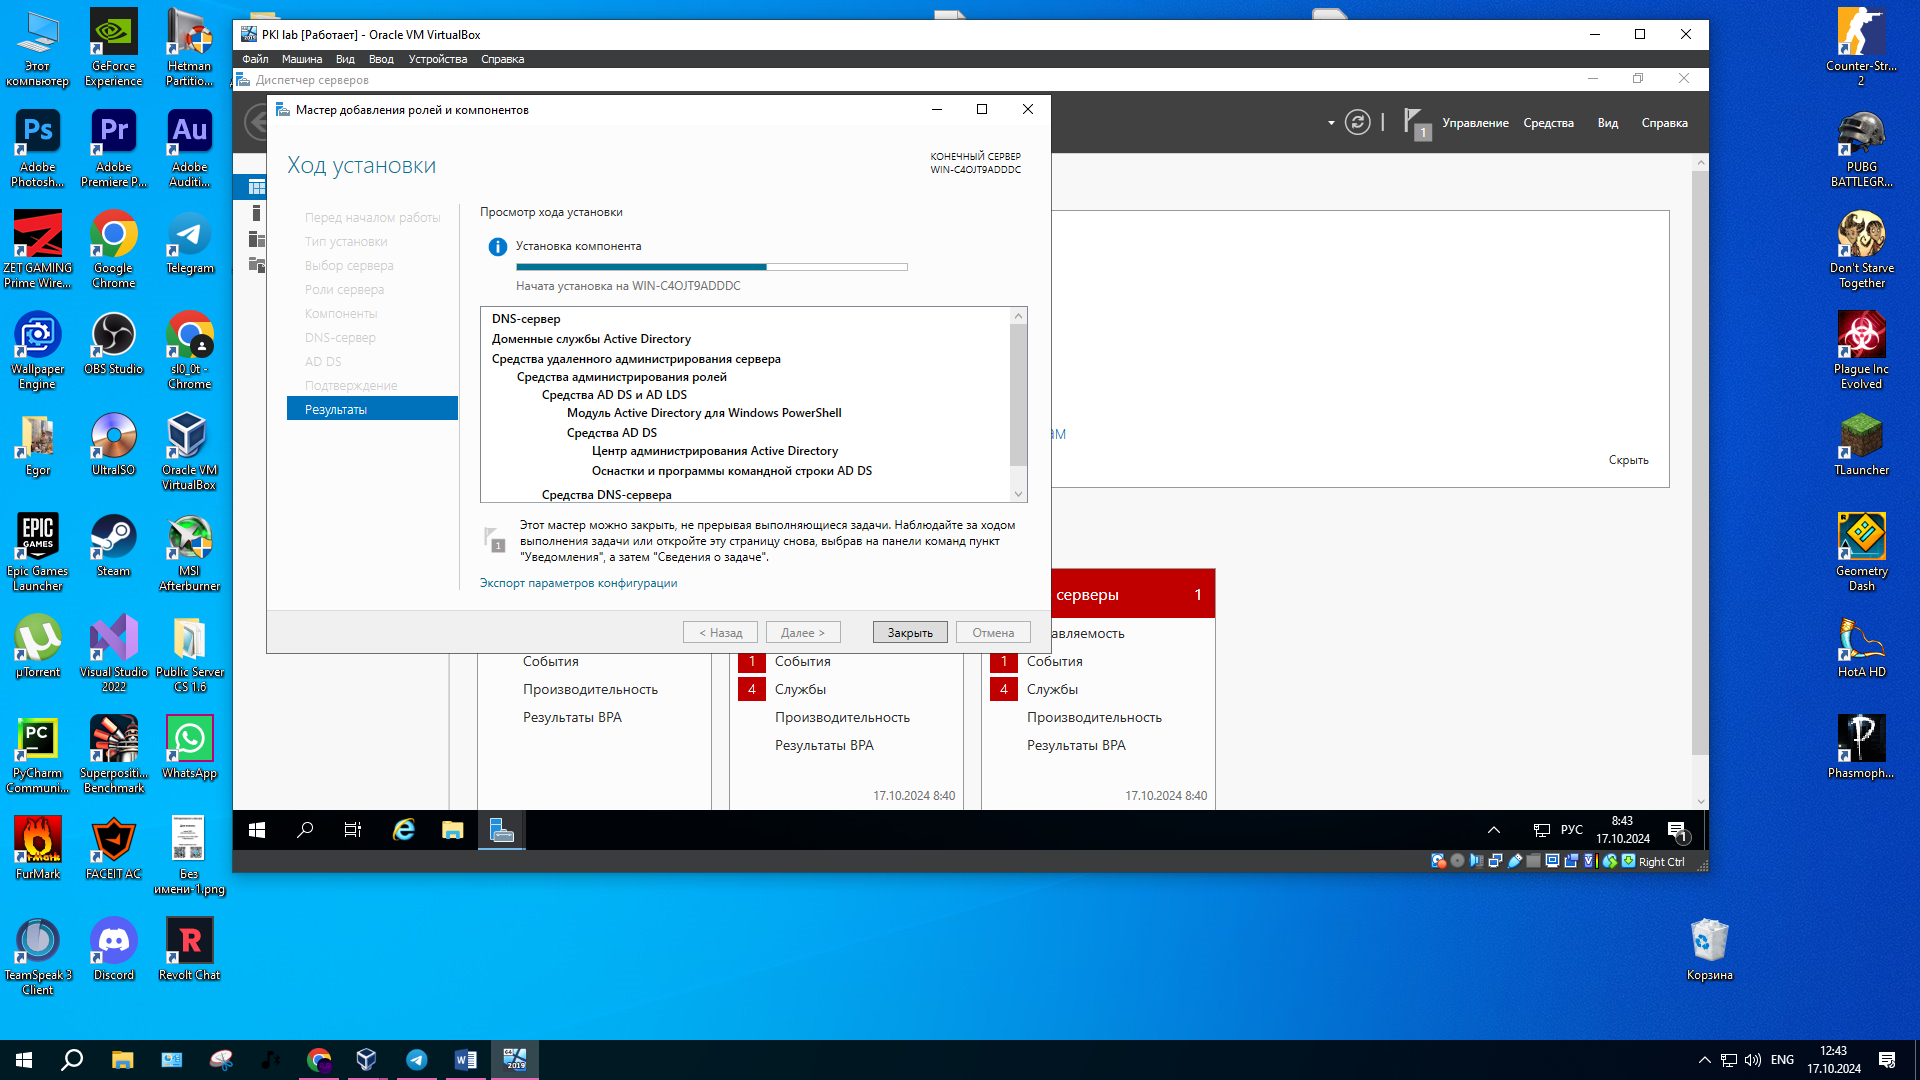Click Server Manager's vertical scrollbar thumb

(1700, 463)
